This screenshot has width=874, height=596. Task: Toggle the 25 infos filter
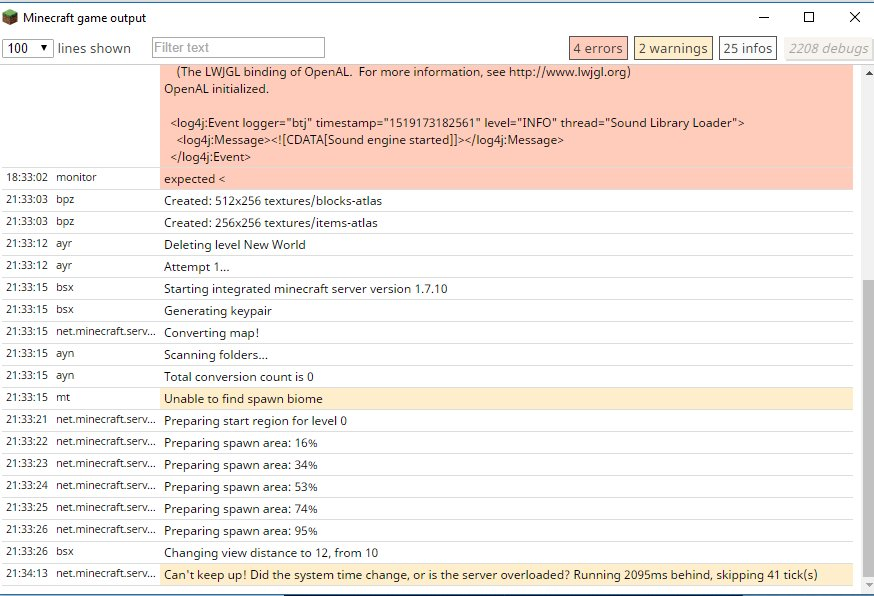(x=747, y=48)
